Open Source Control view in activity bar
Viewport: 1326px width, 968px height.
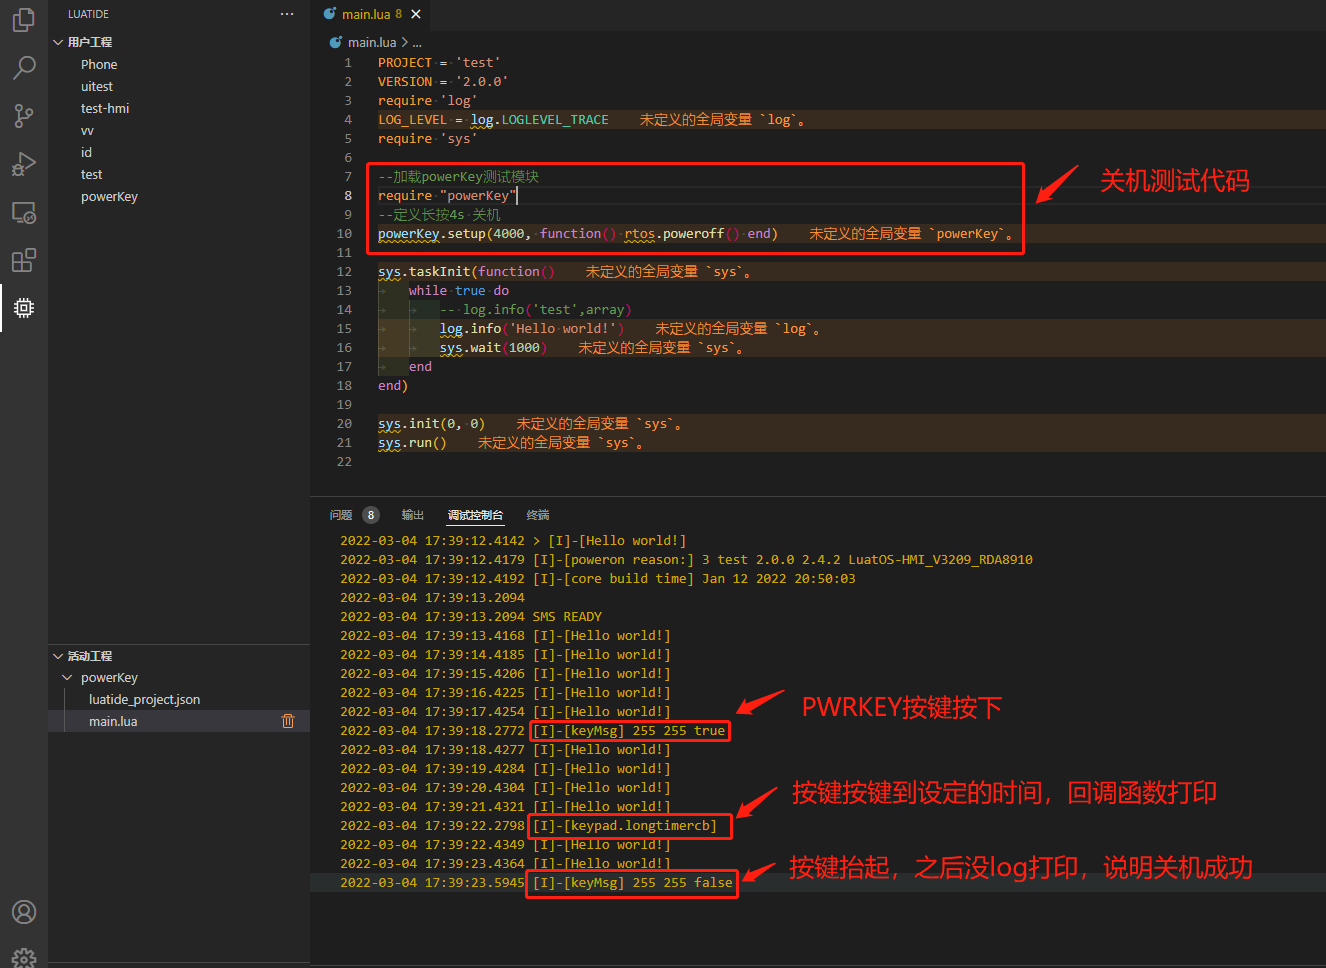24,115
